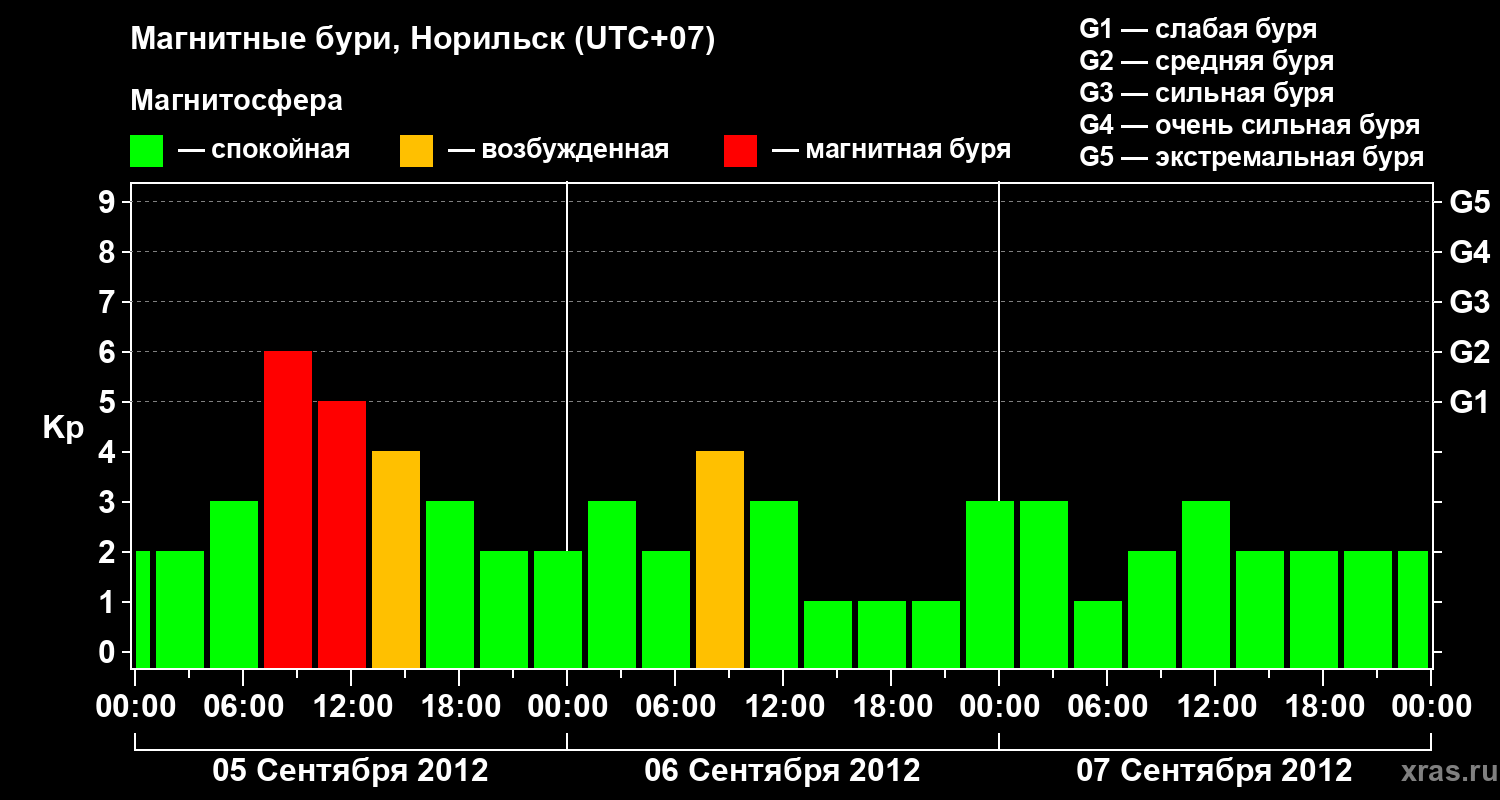Click the standalone 'G3' right-axis label

1469,302
